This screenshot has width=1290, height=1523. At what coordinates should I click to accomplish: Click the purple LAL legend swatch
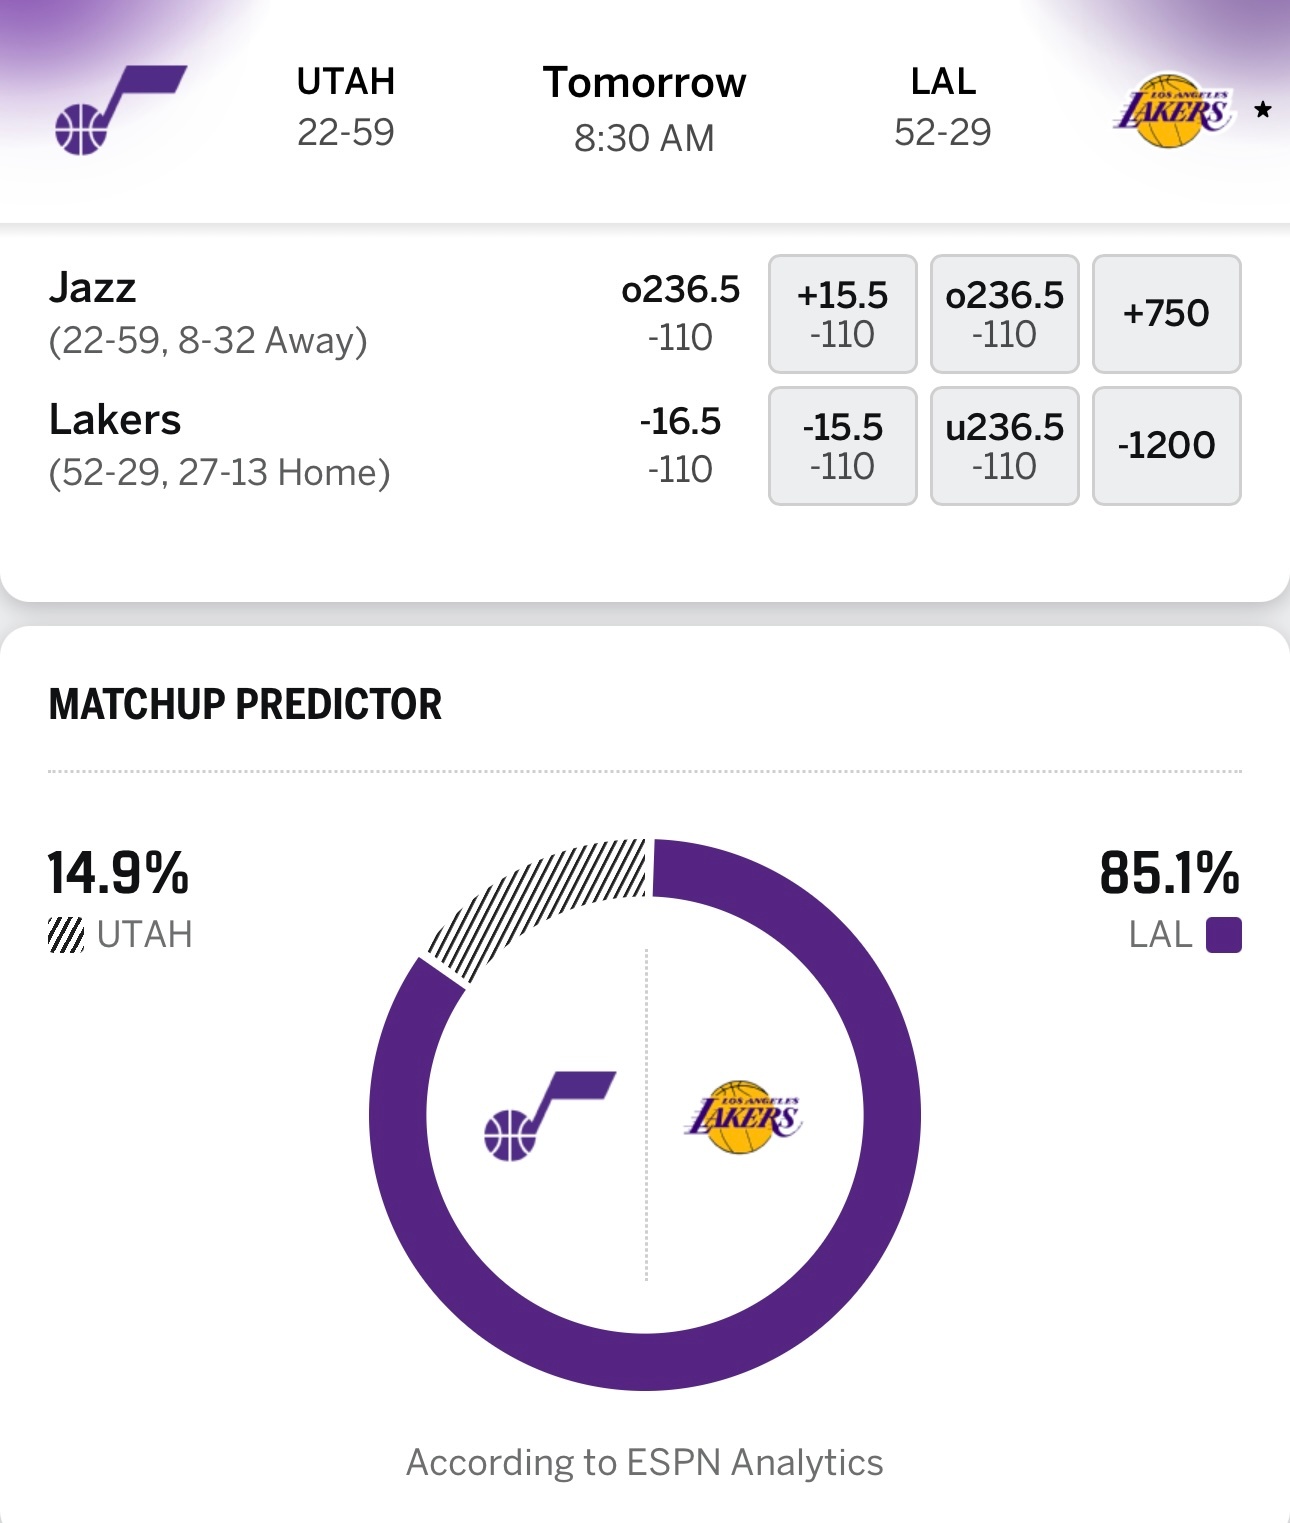pyautogui.click(x=1223, y=935)
